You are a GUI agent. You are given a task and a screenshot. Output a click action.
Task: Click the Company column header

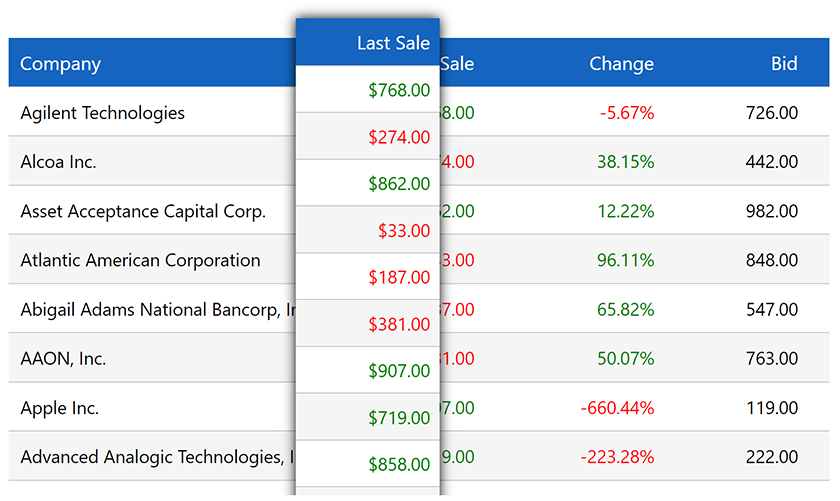61,64
